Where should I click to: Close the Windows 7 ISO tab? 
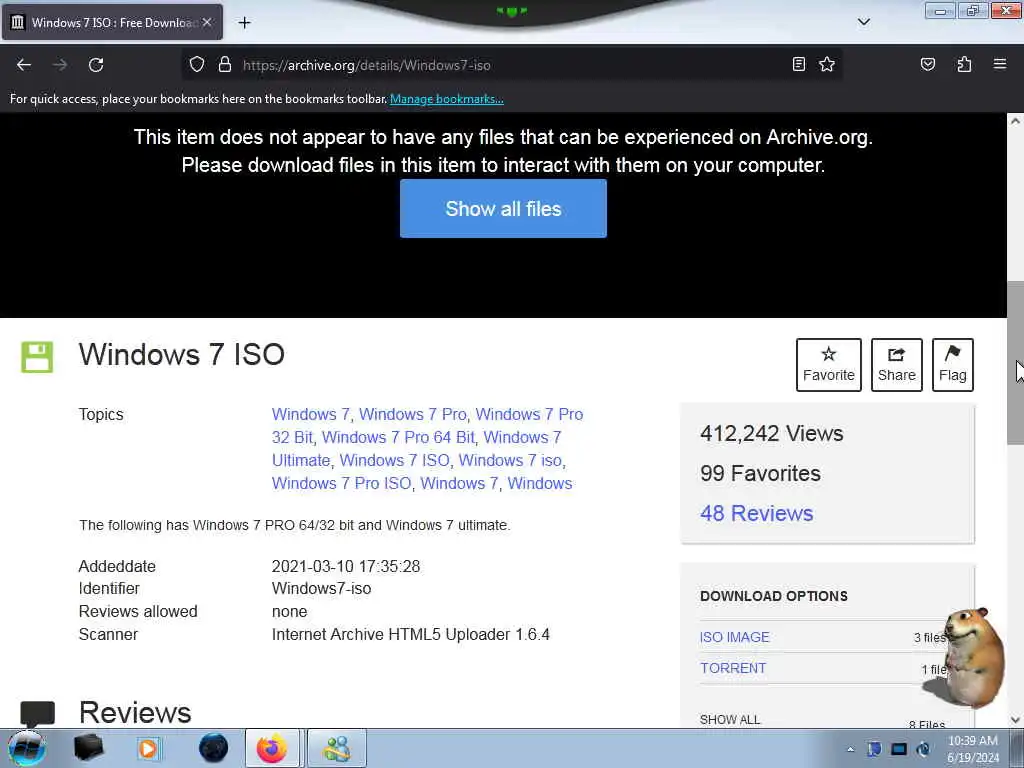tap(206, 22)
